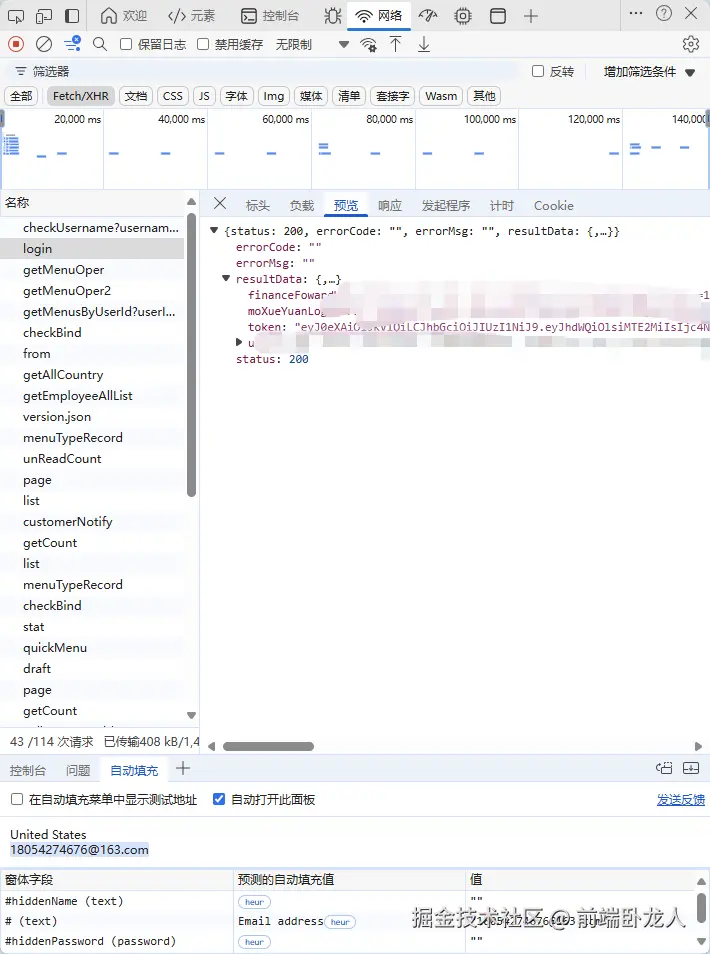Stop recording network log with red button

coord(16,44)
